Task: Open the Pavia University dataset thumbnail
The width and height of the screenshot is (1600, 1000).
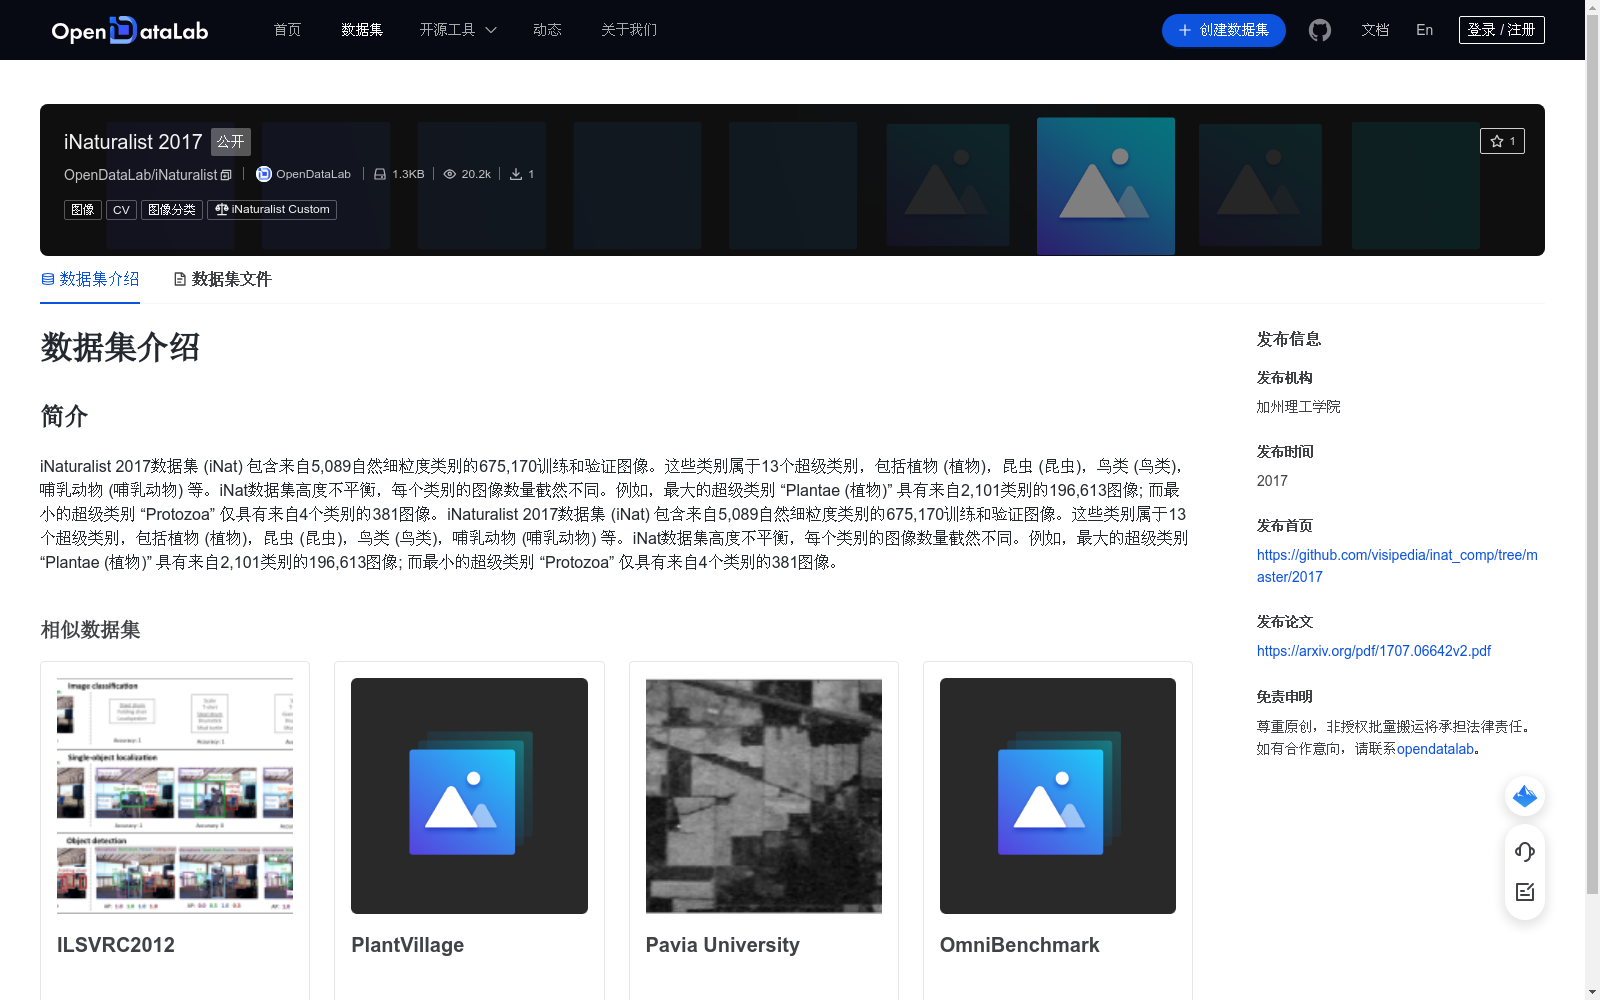Action: click(x=763, y=796)
